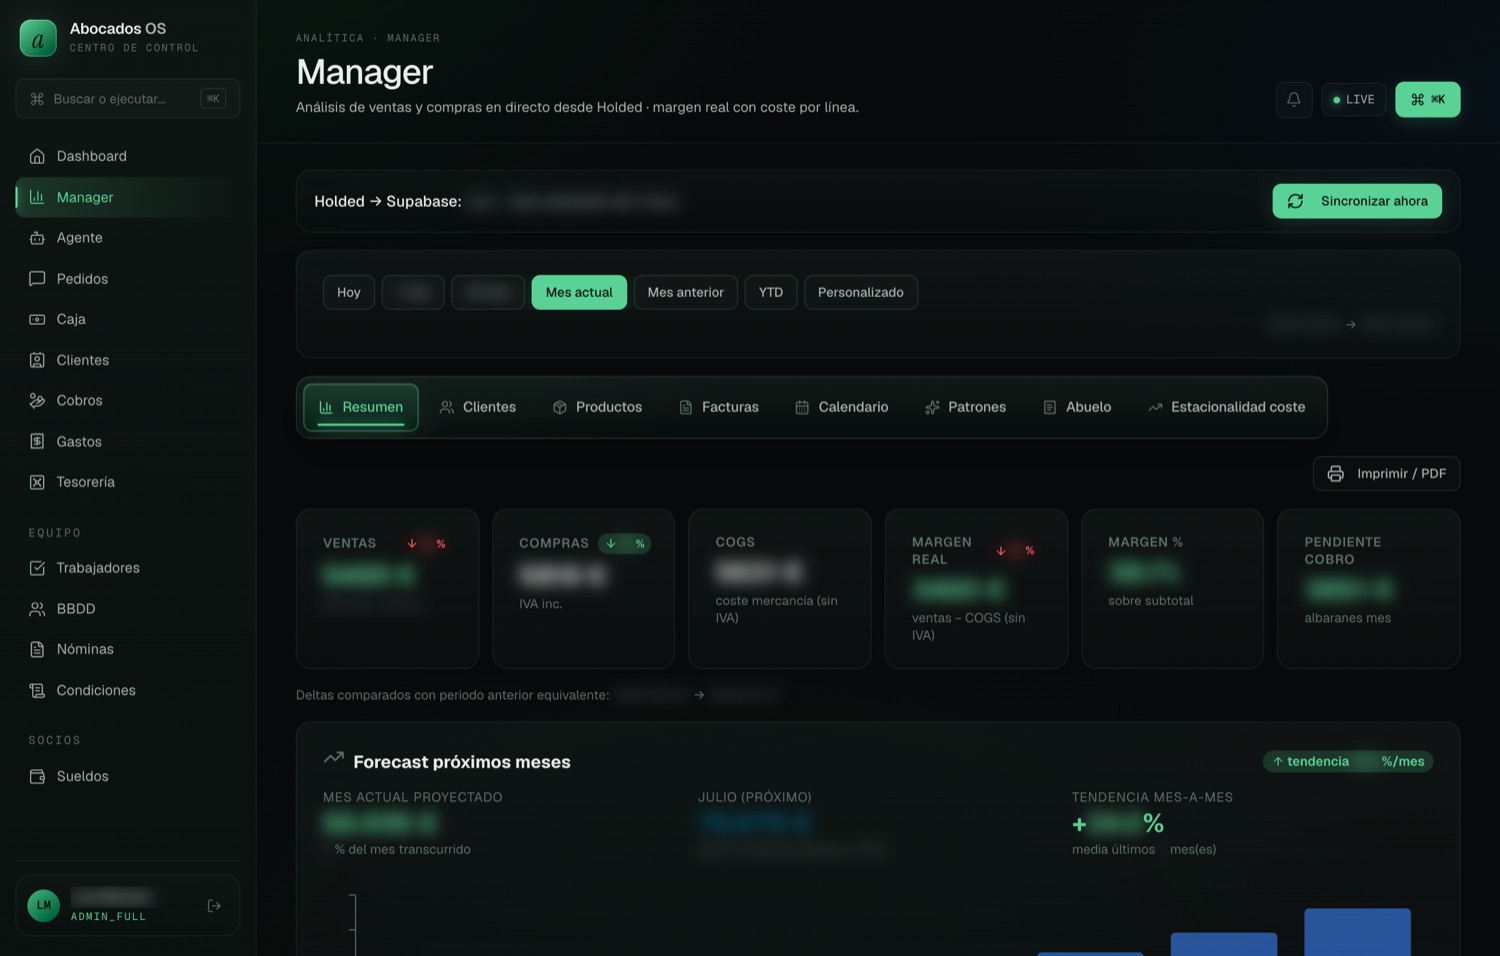Select the Personalizado period filter
1500x956 pixels.
pyautogui.click(x=861, y=292)
